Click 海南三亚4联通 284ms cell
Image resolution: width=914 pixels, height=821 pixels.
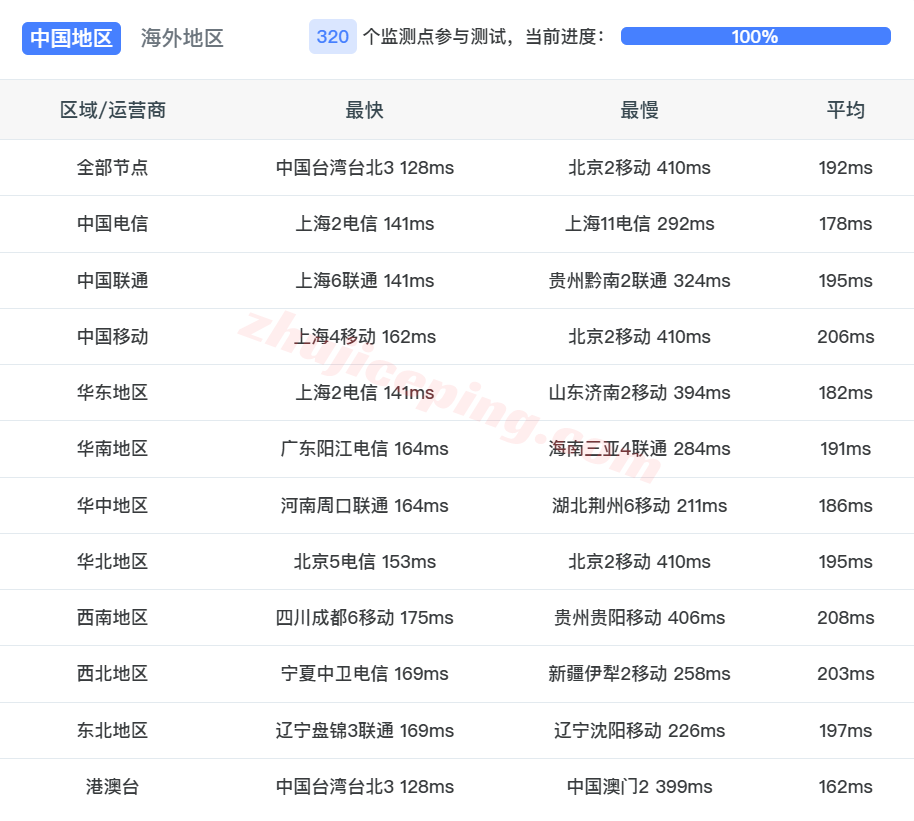click(639, 448)
